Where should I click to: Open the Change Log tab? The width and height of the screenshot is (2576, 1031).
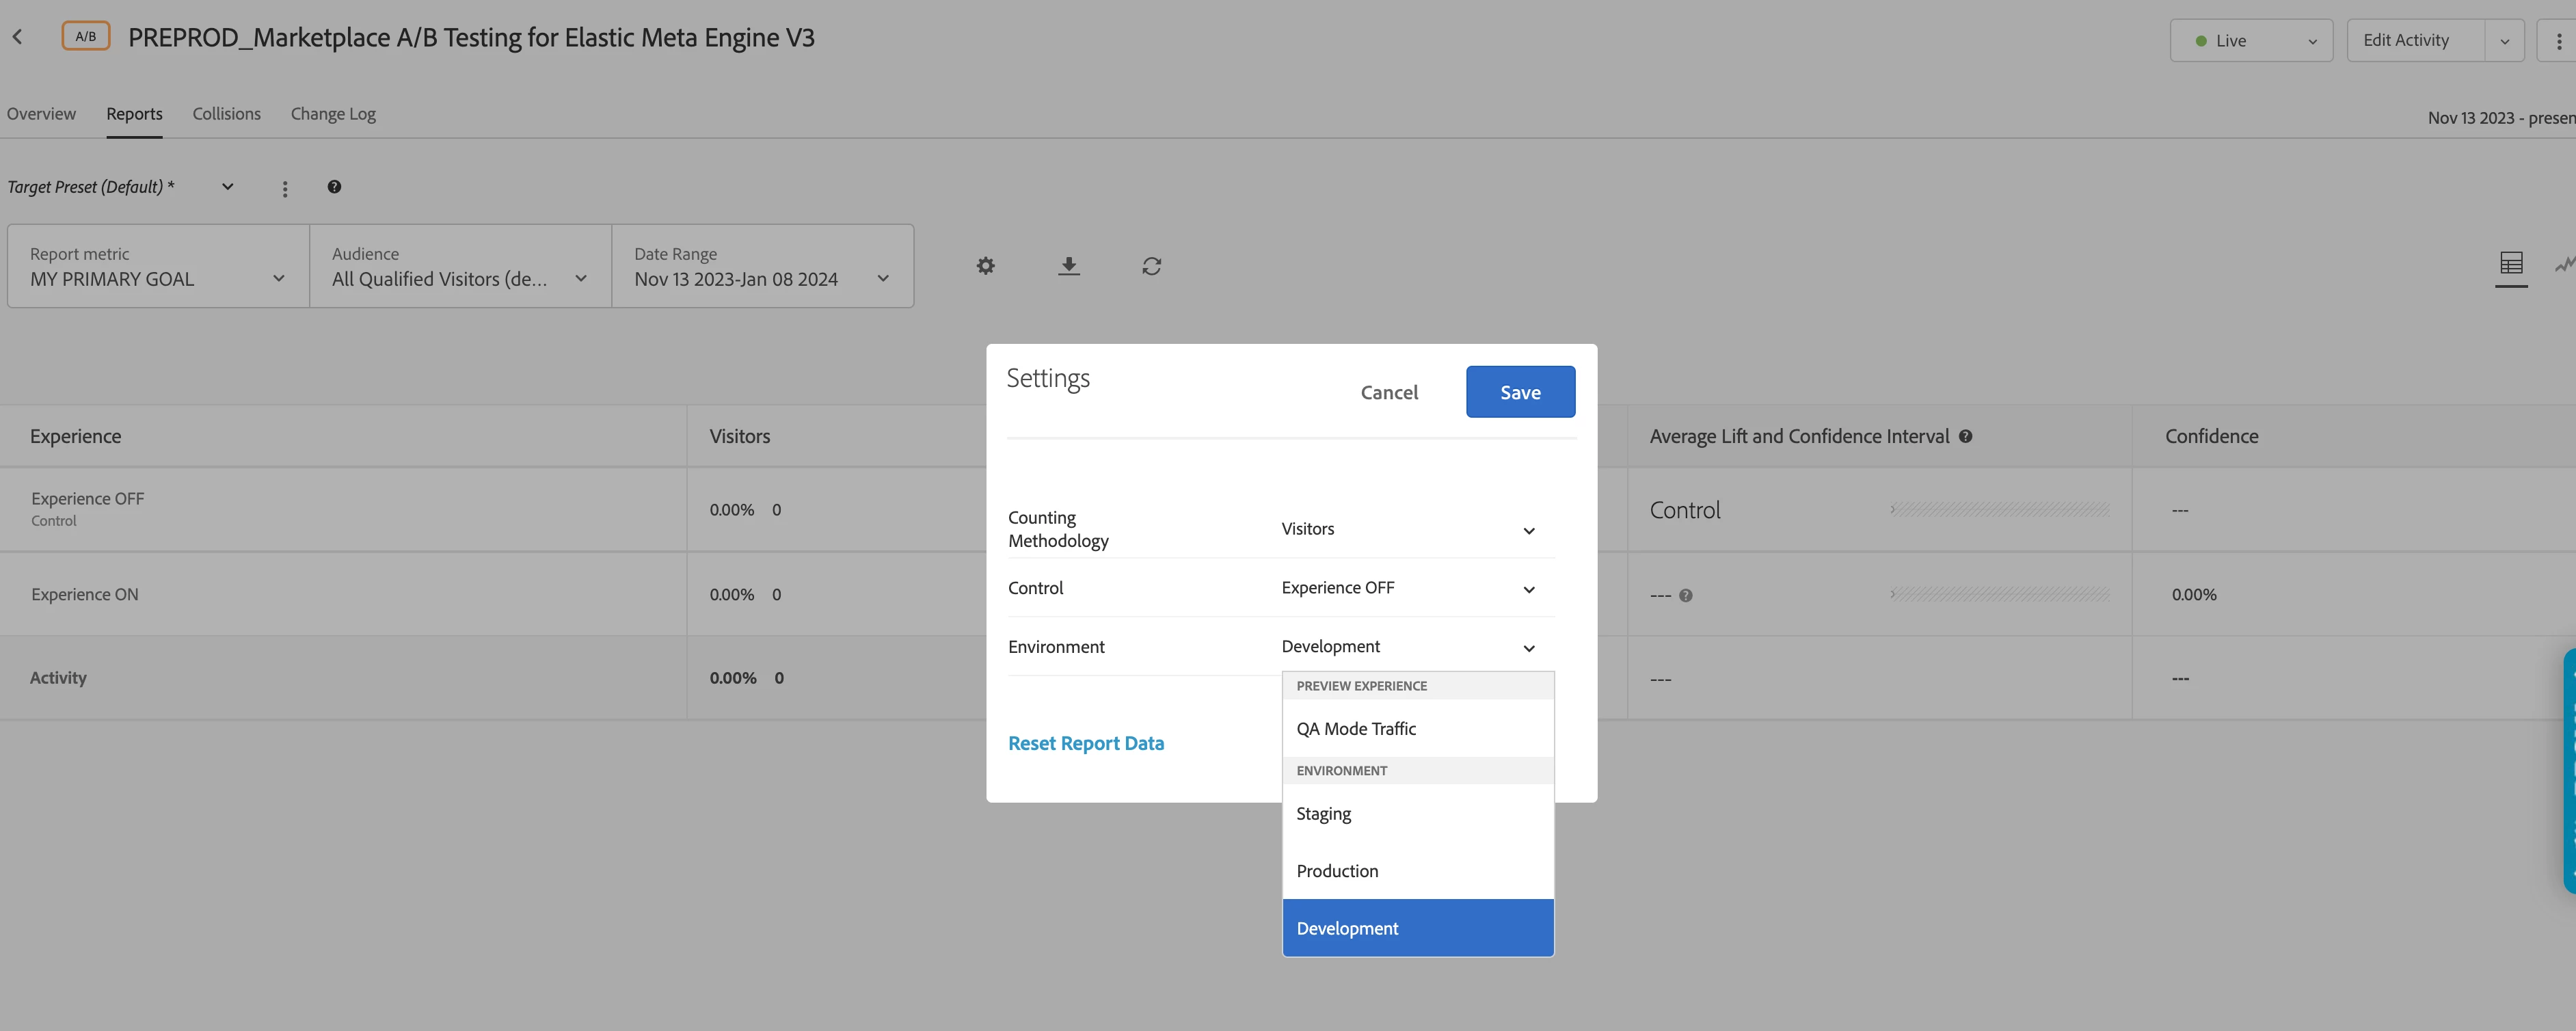point(333,114)
